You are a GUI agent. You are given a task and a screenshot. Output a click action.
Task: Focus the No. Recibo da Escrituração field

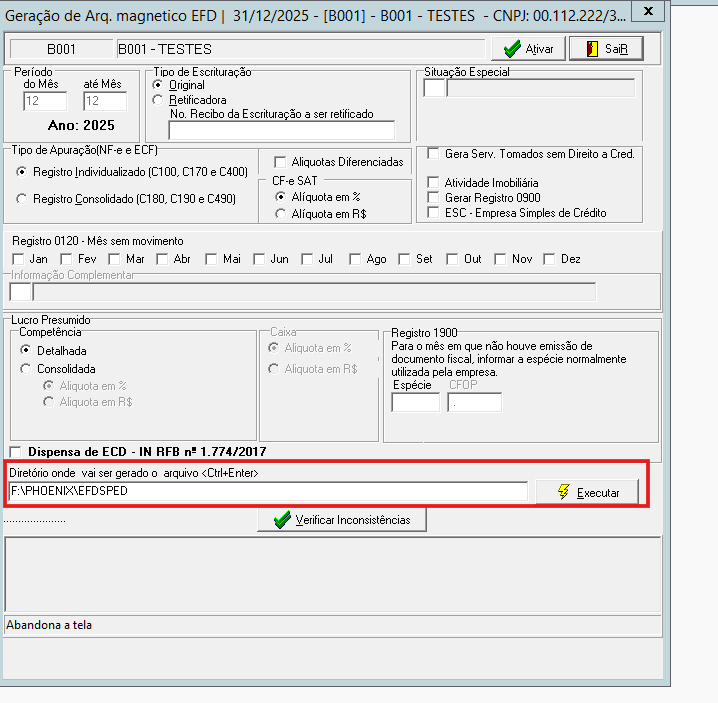tap(282, 131)
